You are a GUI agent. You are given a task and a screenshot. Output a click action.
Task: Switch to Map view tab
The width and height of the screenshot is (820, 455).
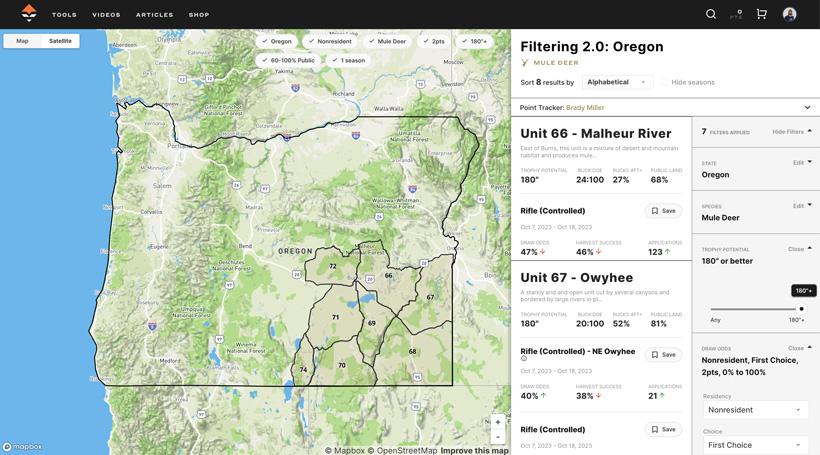tap(22, 41)
